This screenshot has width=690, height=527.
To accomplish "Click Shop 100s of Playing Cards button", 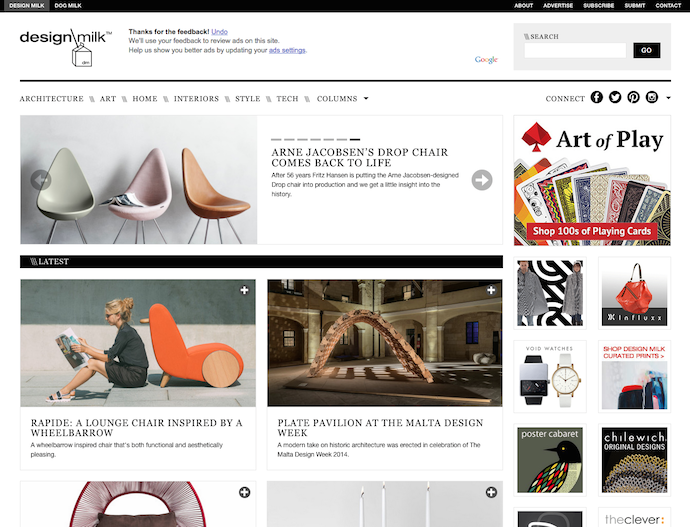I will (x=592, y=231).
